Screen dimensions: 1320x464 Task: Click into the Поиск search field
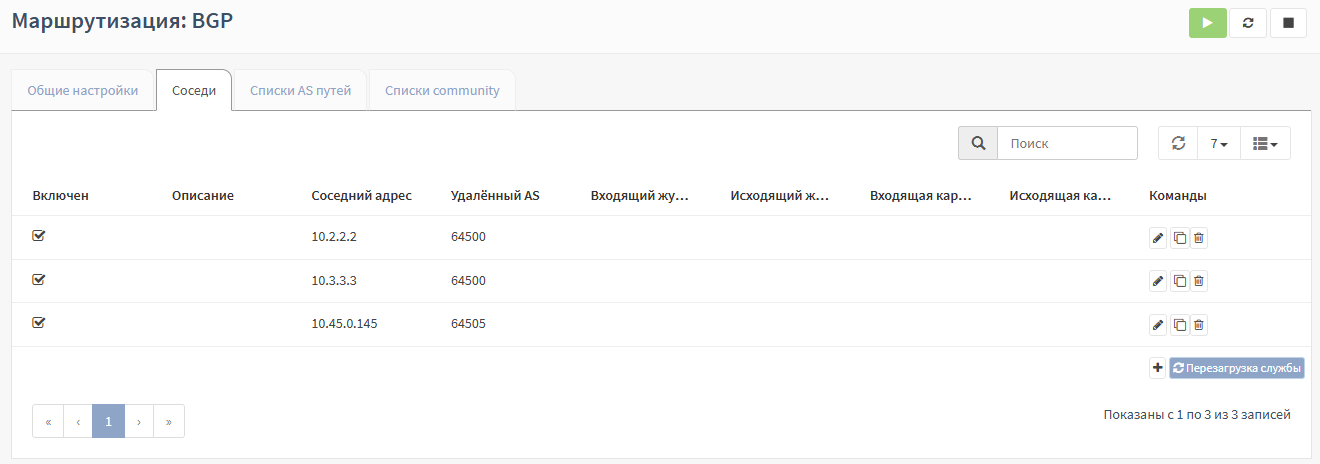1067,143
